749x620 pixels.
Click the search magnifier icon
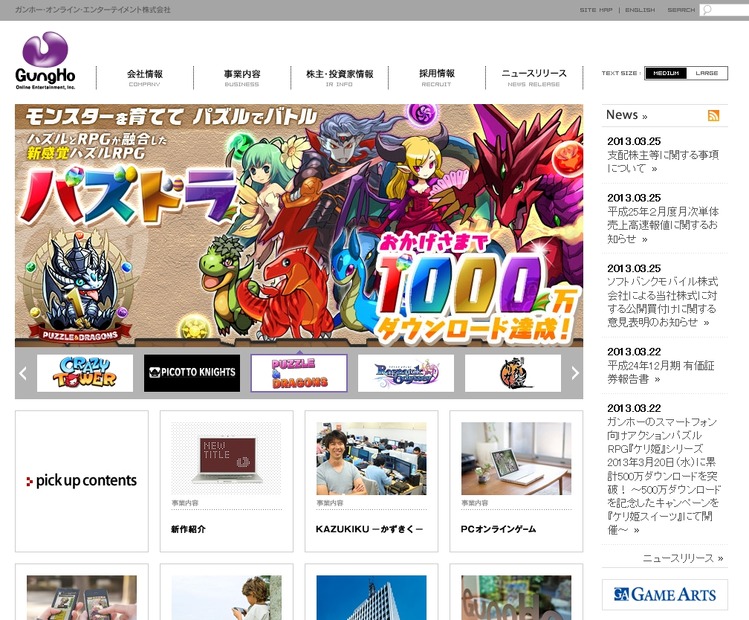point(707,10)
